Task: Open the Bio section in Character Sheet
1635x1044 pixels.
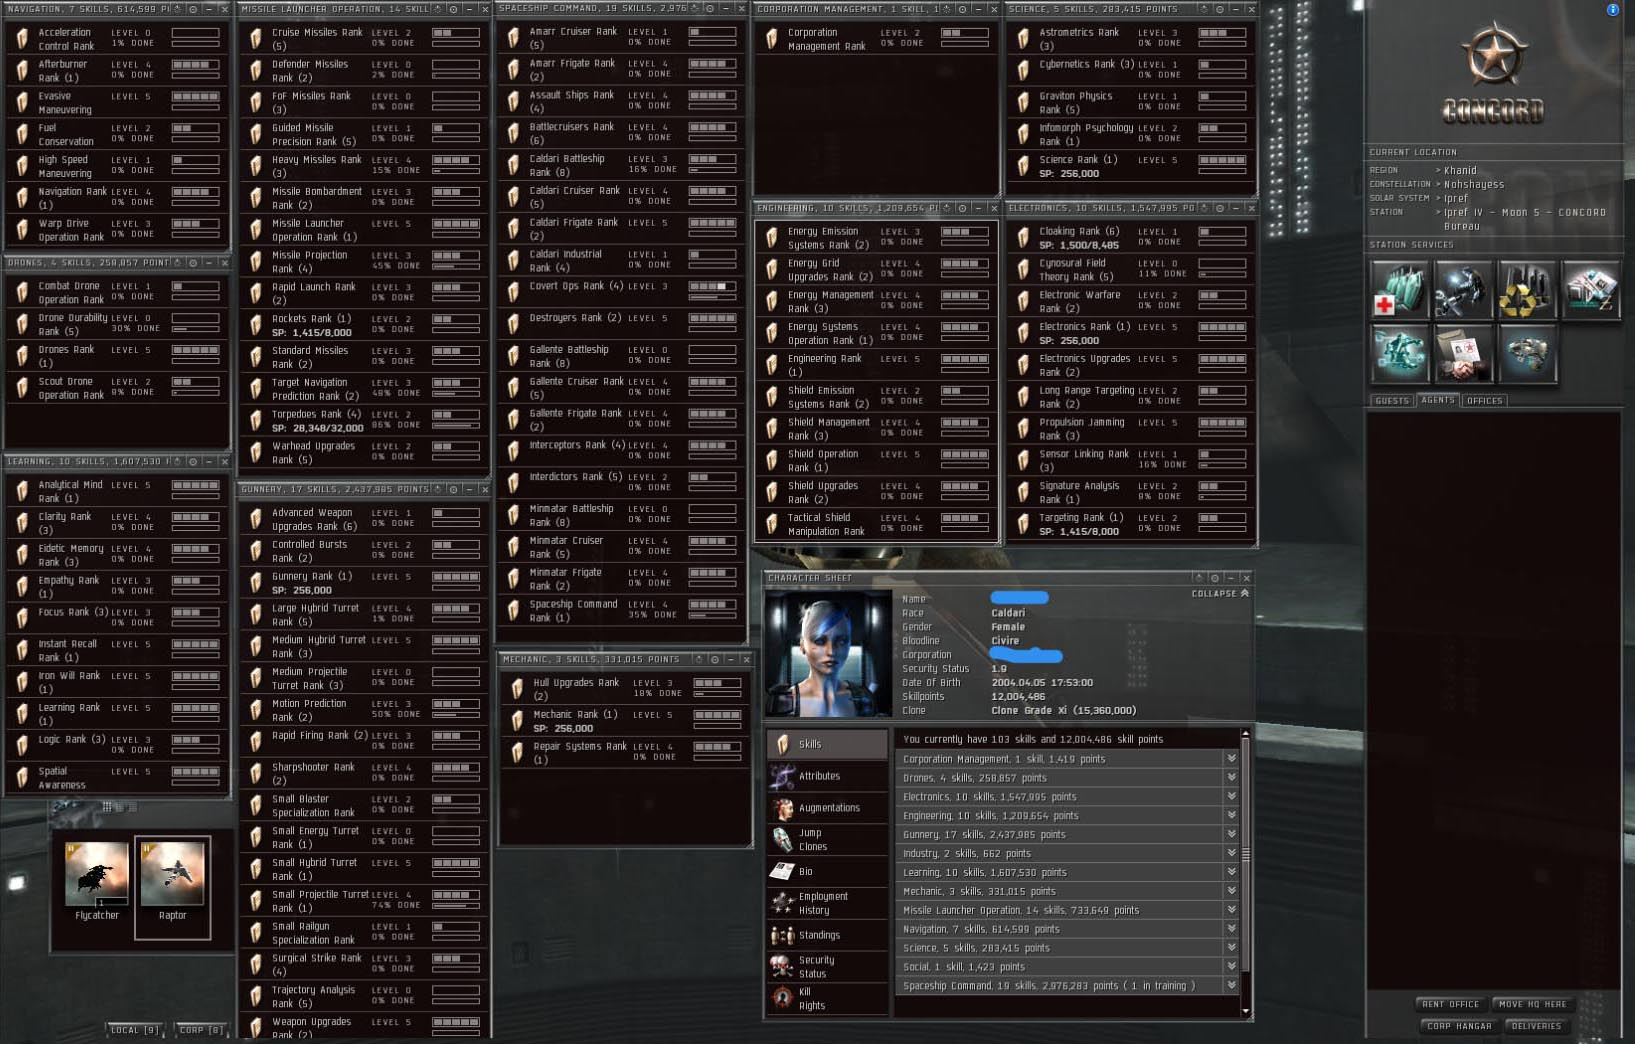Action: pyautogui.click(x=827, y=872)
